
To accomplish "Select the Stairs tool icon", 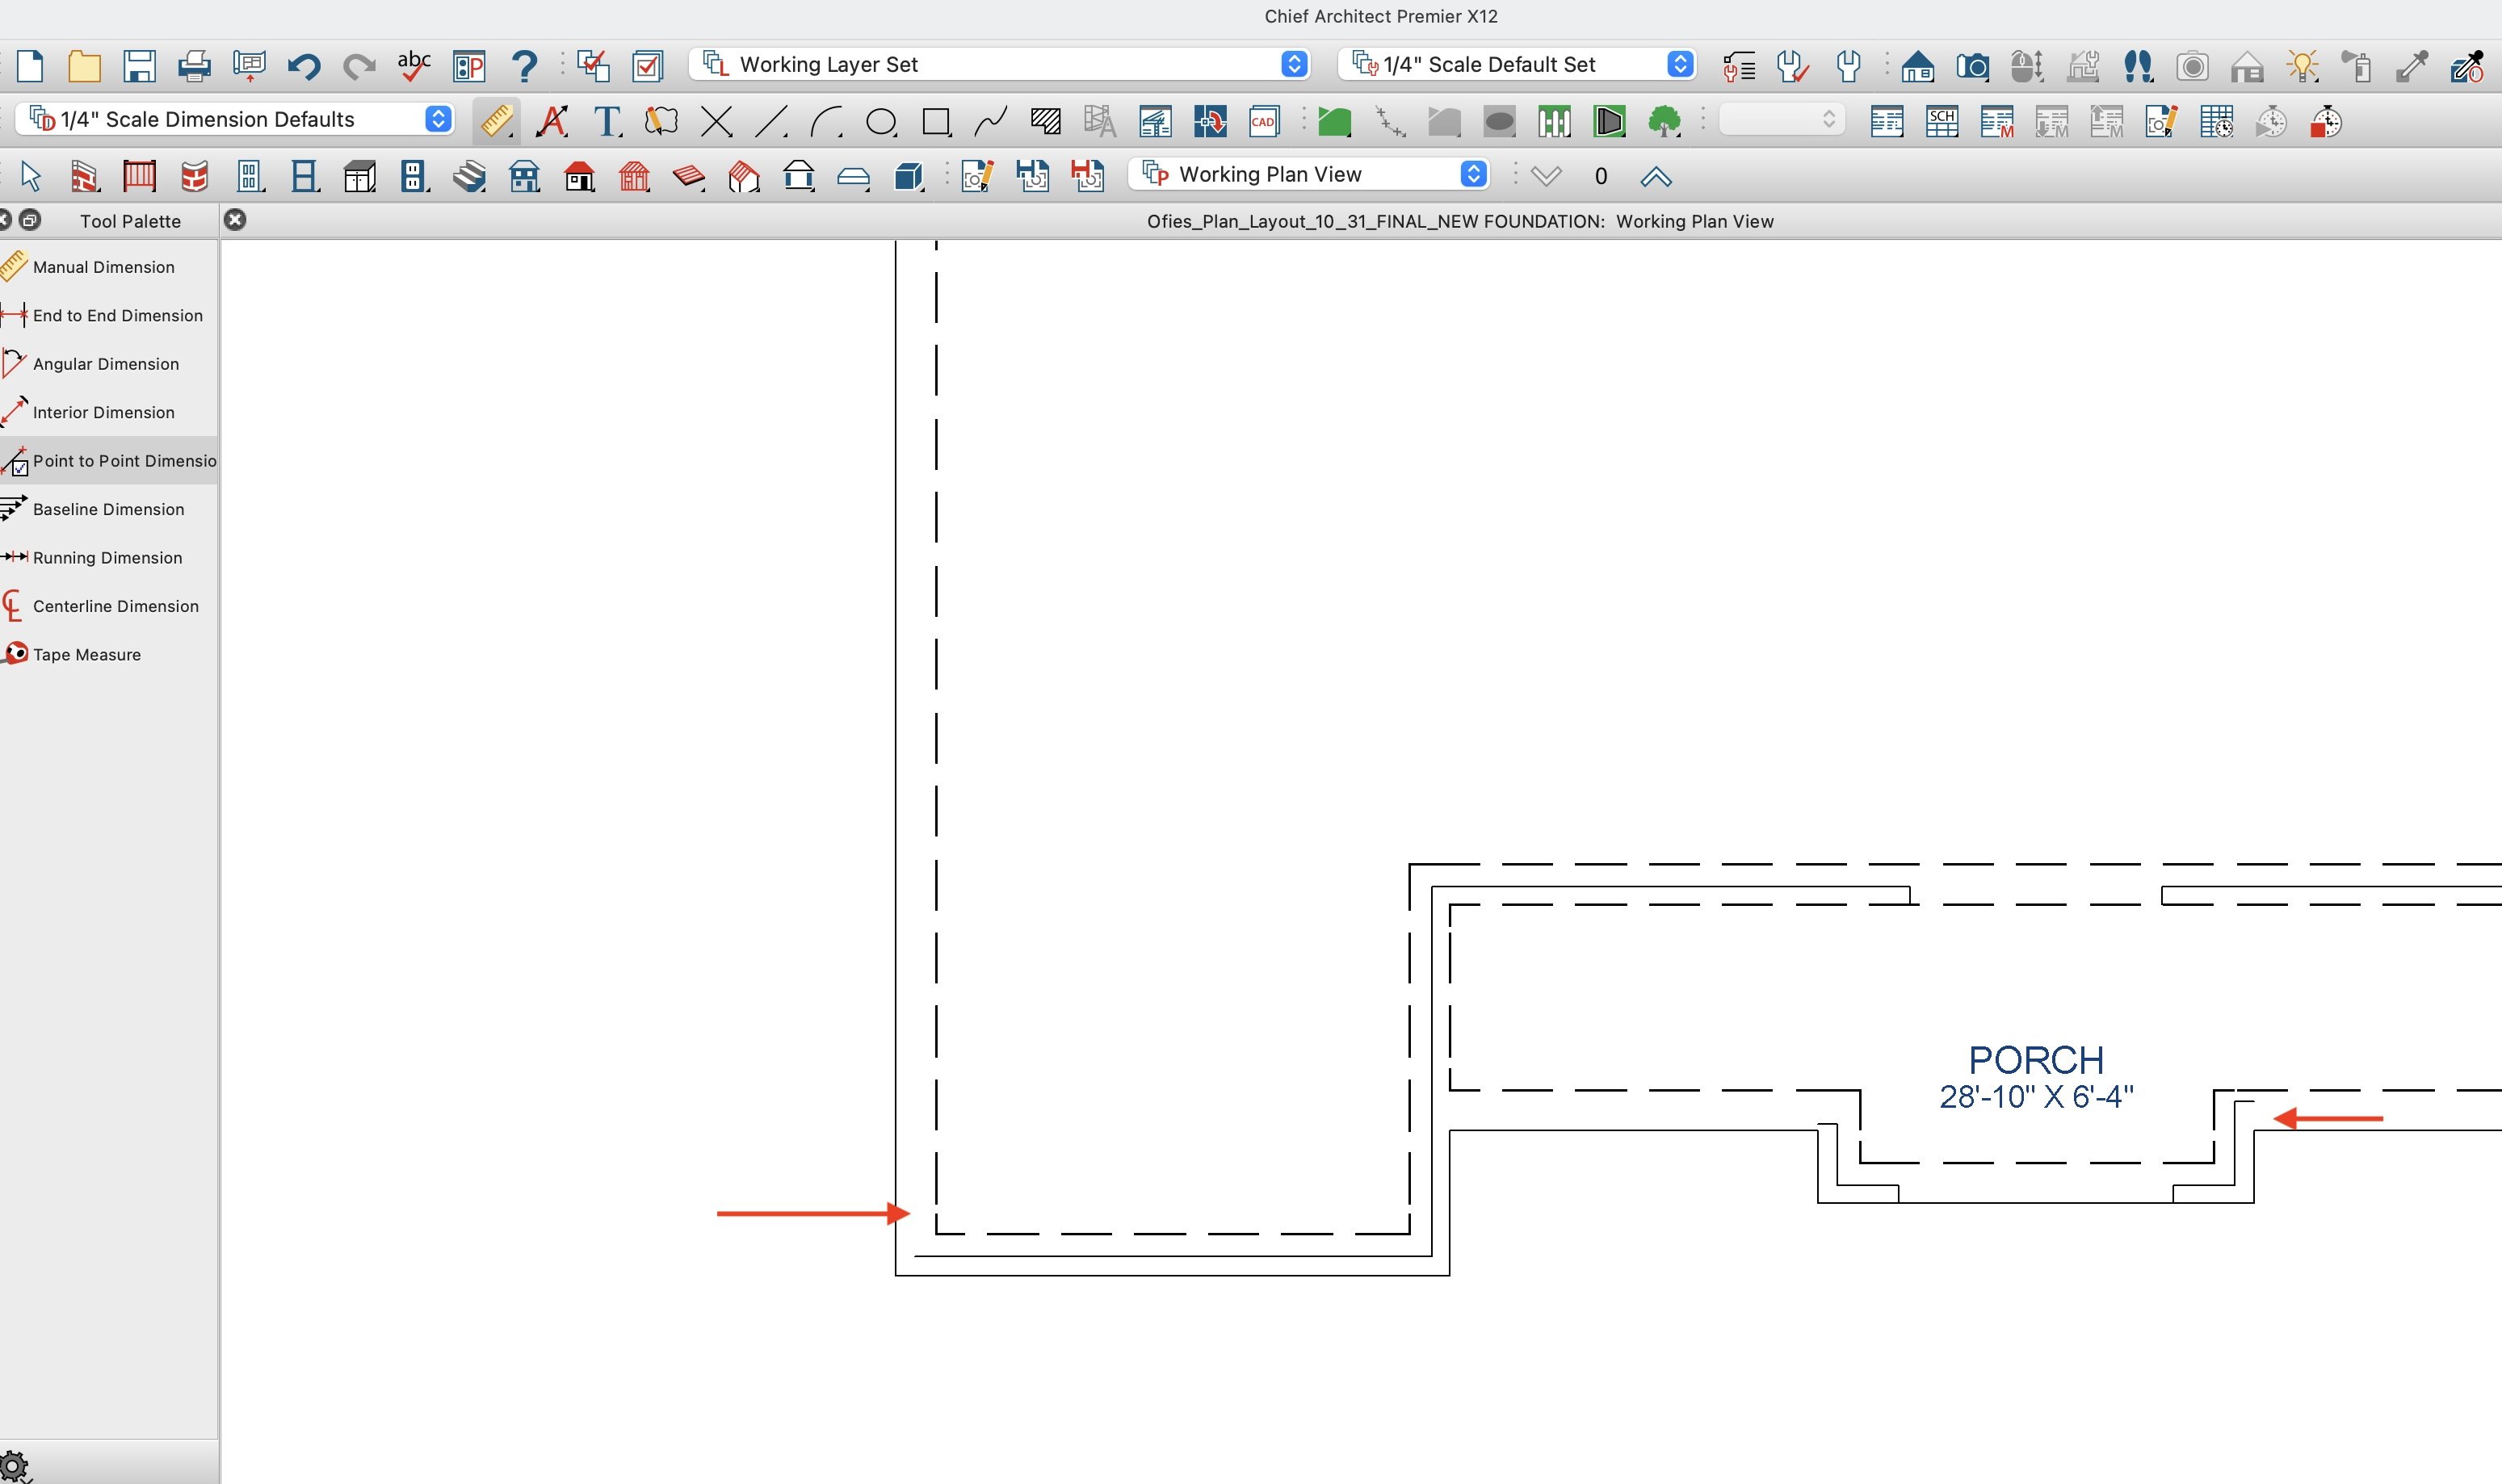I will point(469,177).
